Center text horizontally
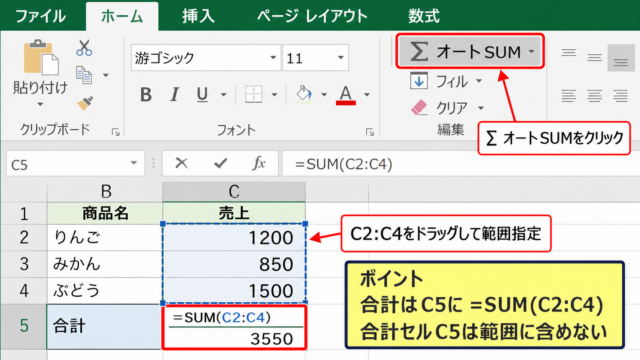The width and height of the screenshot is (640, 360). pyautogui.click(x=595, y=96)
